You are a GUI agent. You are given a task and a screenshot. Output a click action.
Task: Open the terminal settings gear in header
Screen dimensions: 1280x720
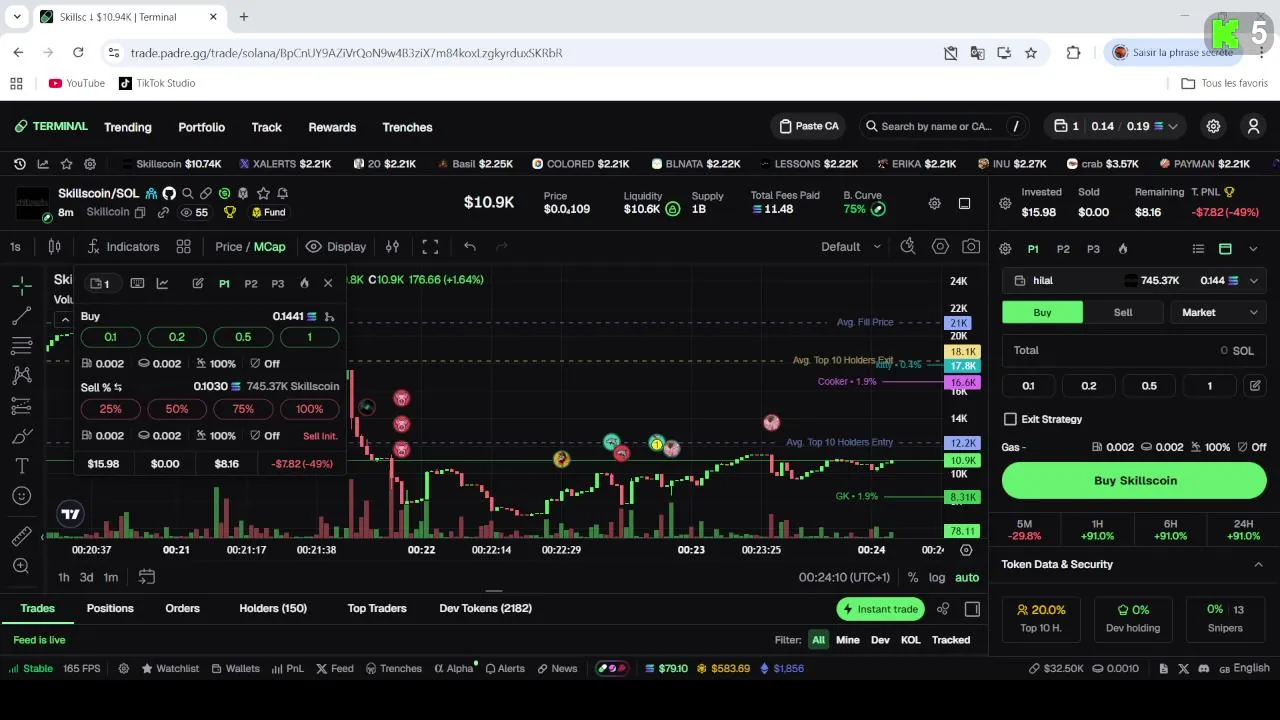(x=1213, y=126)
